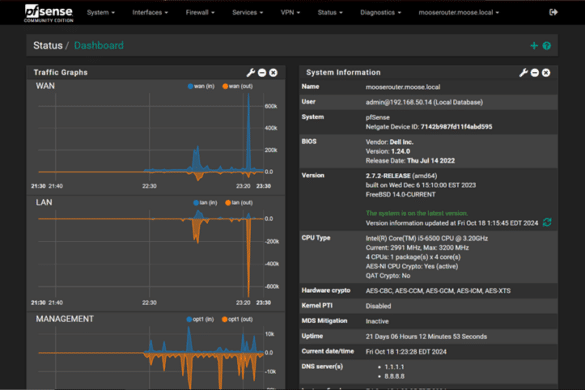Click DNS server entry 1.1.1.1
Image resolution: width=585 pixels, height=390 pixels.
(394, 367)
